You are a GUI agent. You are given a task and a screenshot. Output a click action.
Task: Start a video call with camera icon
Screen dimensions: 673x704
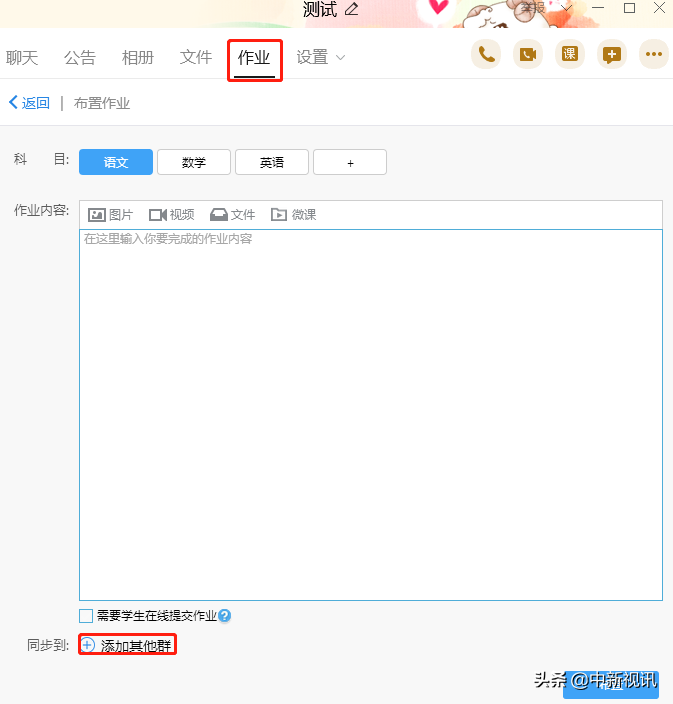click(528, 54)
